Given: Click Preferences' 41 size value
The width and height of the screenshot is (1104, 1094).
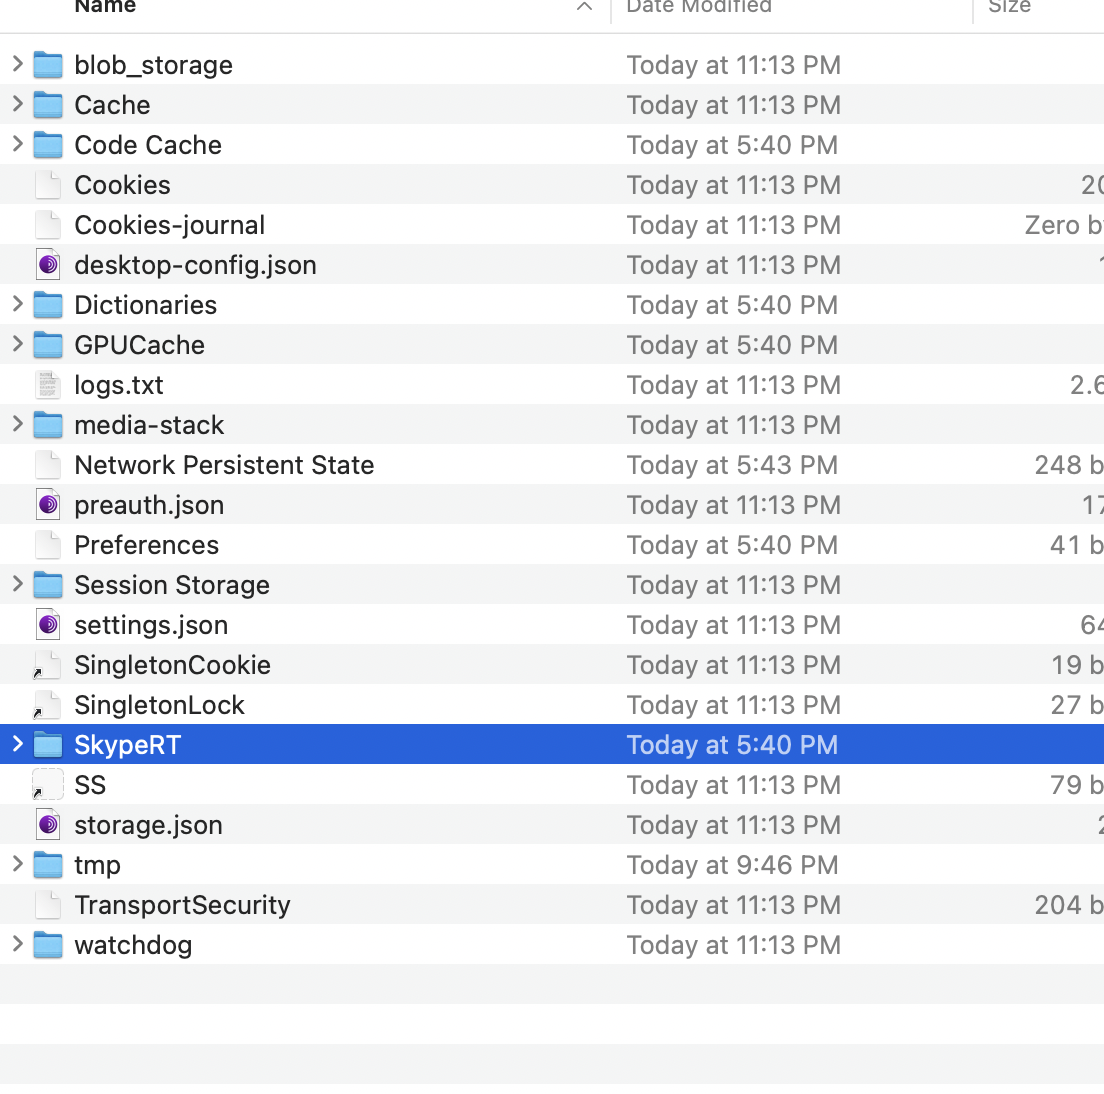Looking at the screenshot, I should pos(1077,545).
